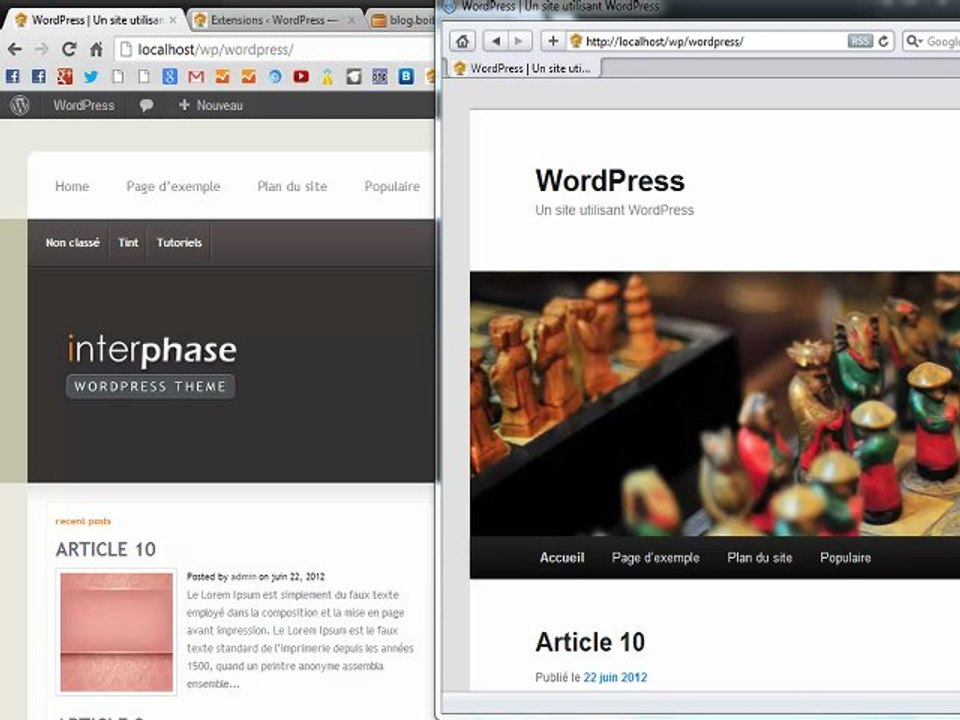Open the admin author link
Viewport: 960px width, 720px height.
click(243, 577)
